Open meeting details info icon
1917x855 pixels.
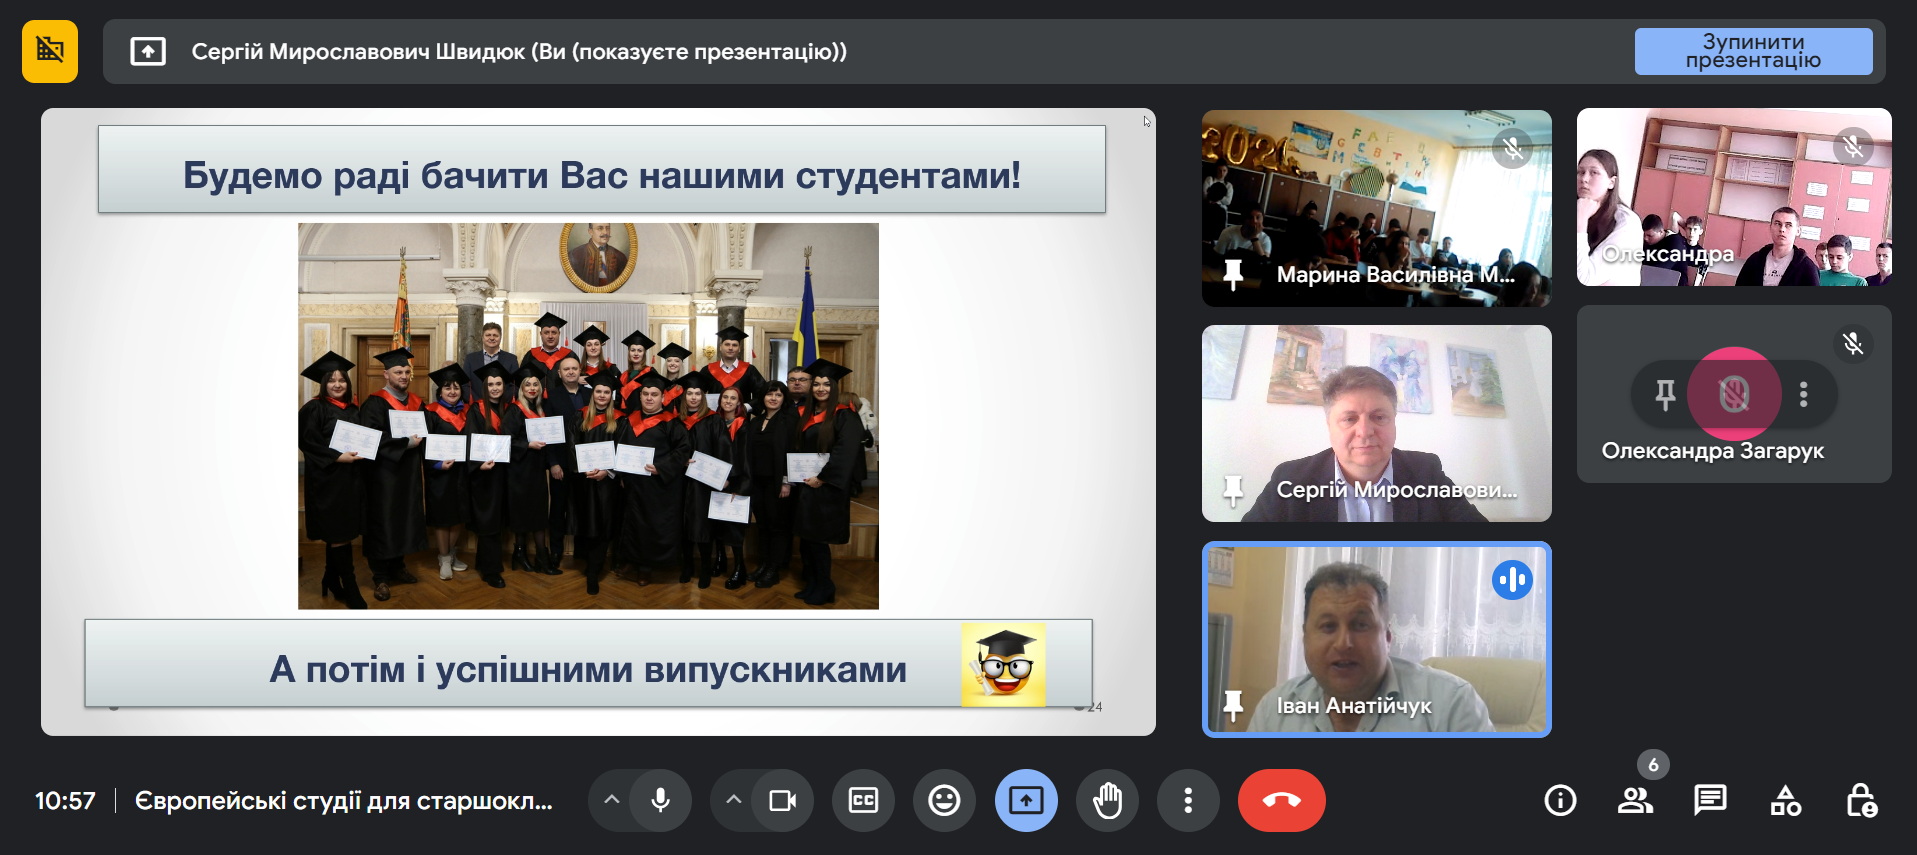click(x=1560, y=800)
